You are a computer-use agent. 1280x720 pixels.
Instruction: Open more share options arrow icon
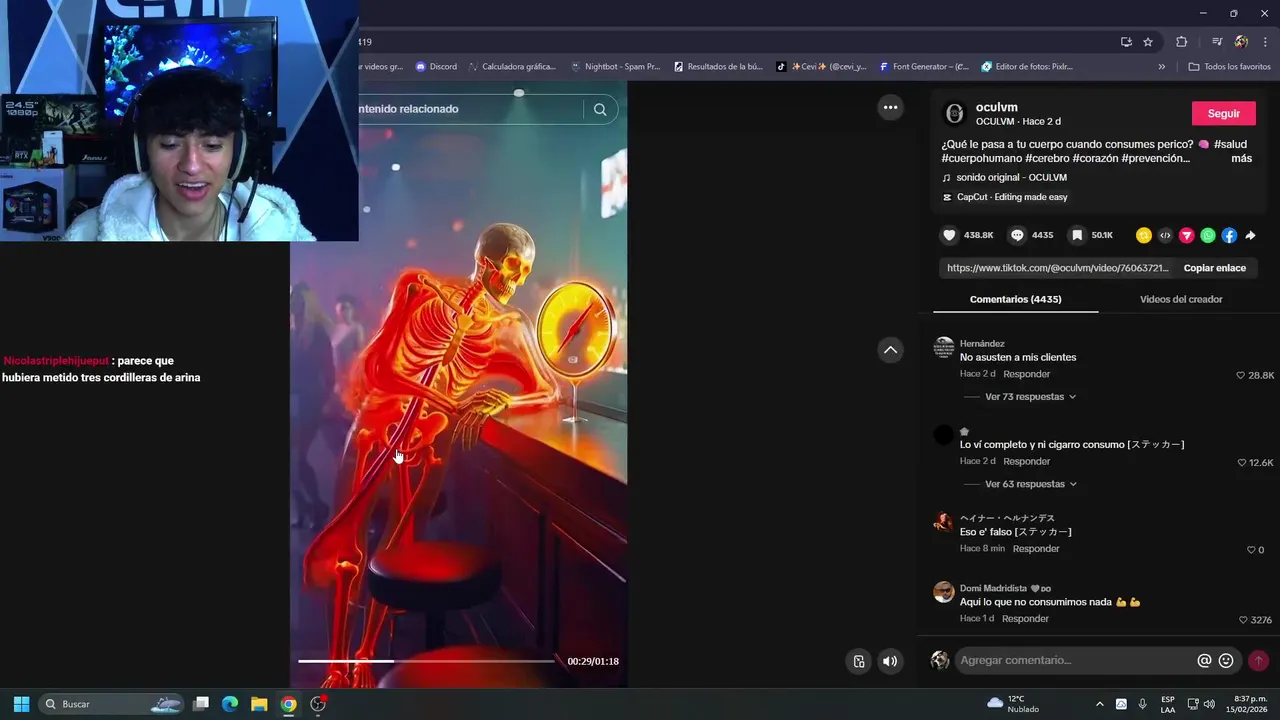tap(1250, 236)
